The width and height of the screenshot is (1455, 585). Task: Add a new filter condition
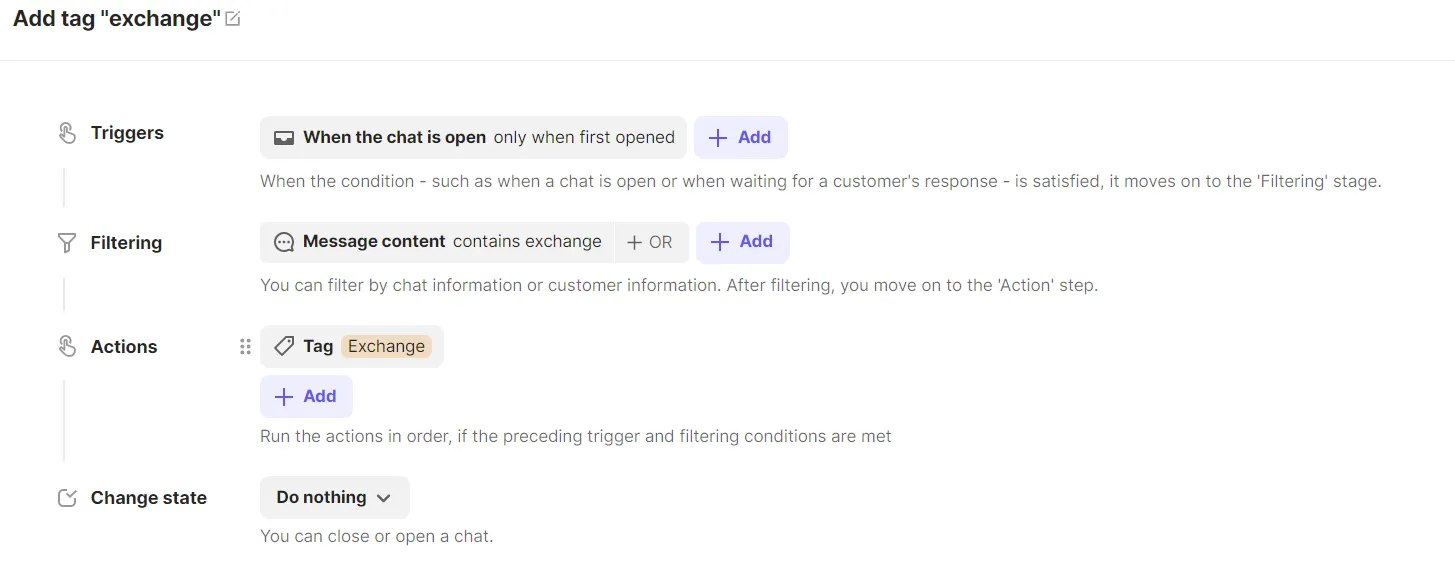(x=742, y=242)
